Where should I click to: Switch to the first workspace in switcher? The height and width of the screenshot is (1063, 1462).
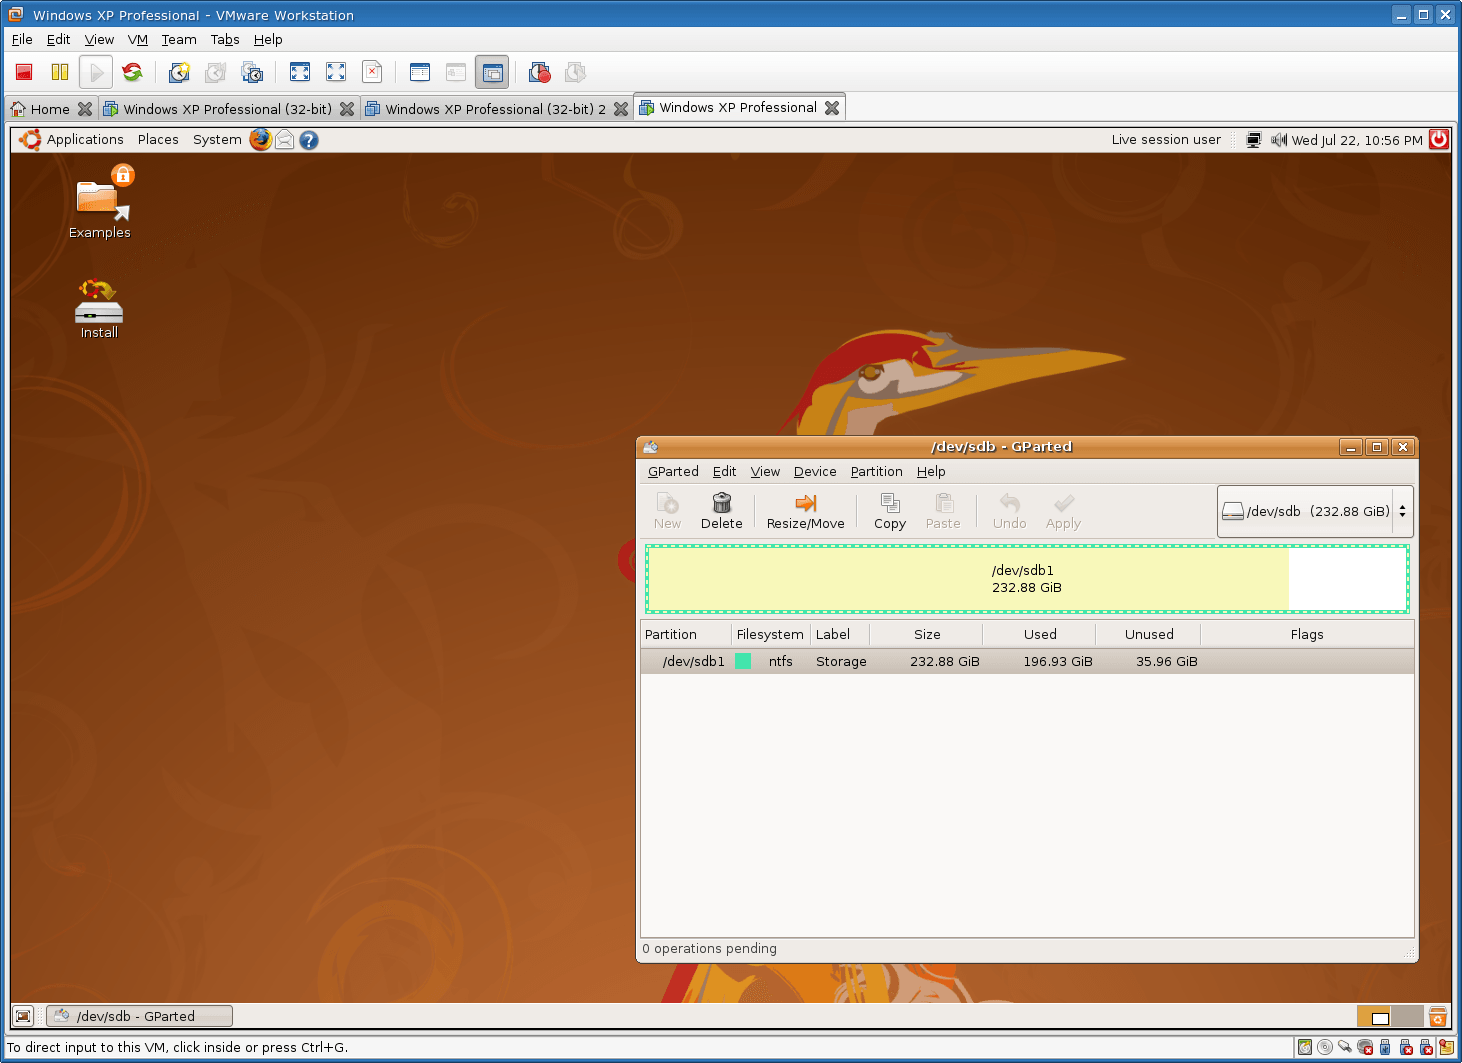click(x=1374, y=1016)
